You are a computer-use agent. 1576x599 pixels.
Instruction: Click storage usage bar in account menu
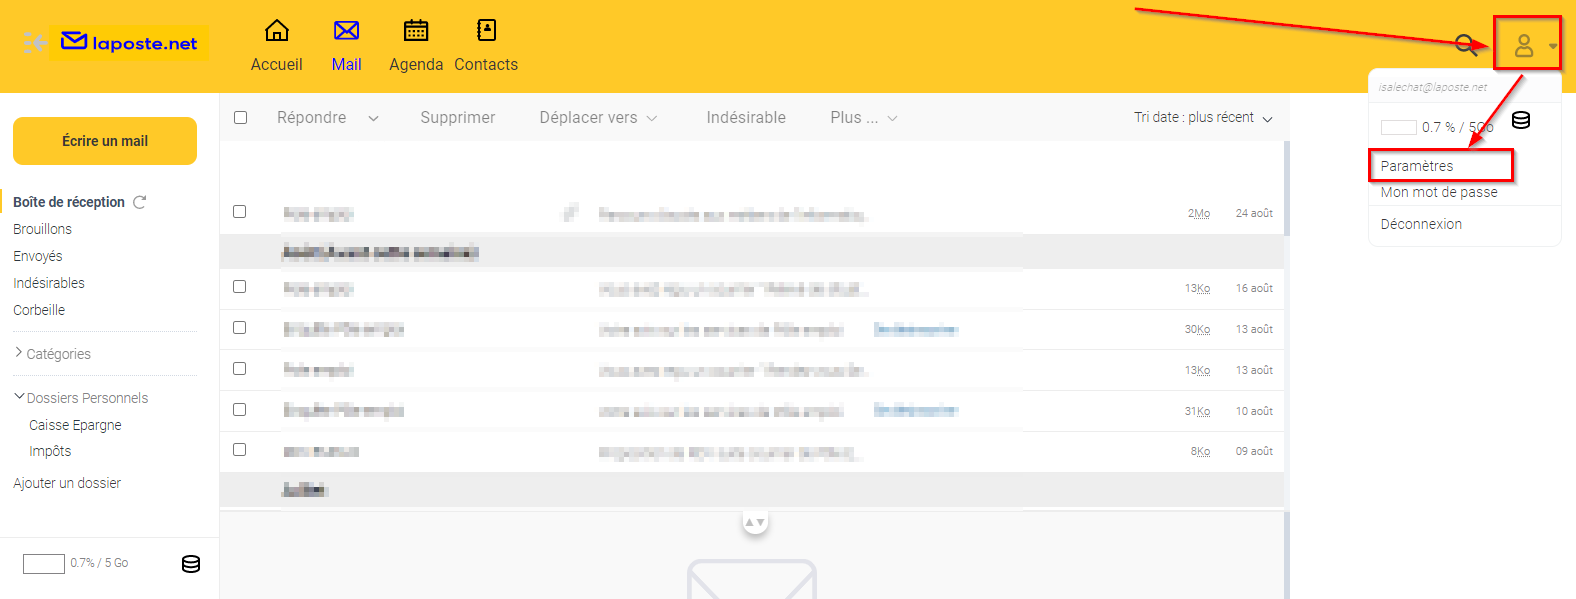(1398, 127)
